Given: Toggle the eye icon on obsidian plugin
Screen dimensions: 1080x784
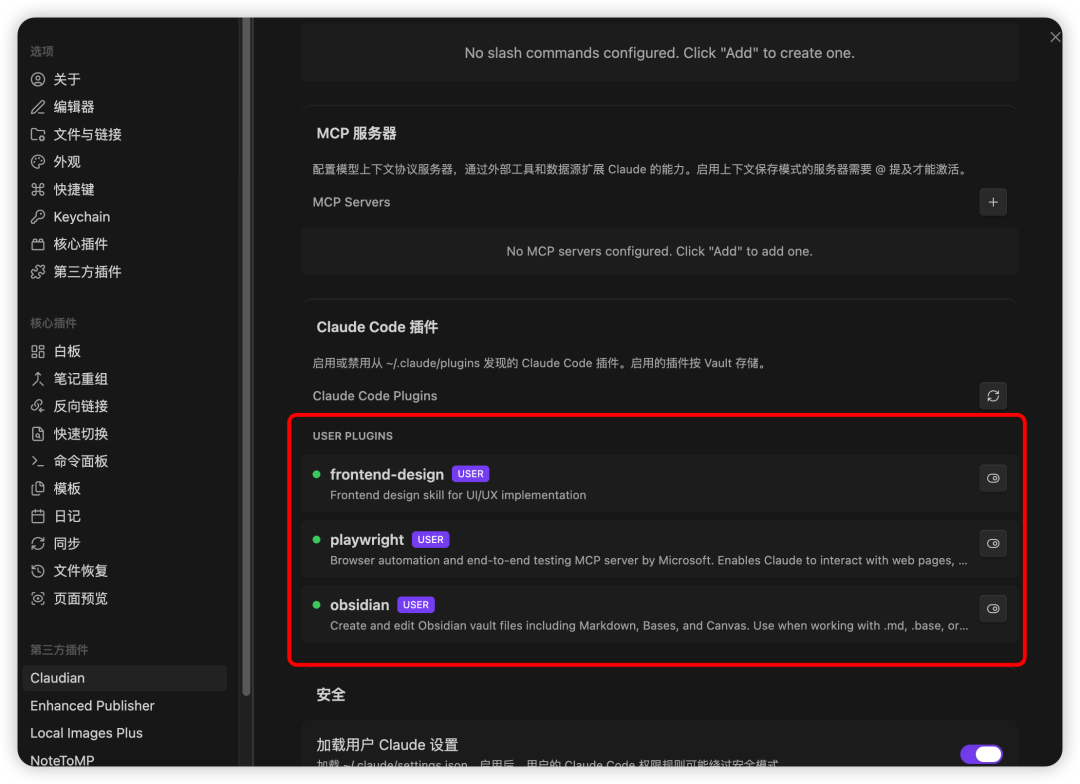Looking at the screenshot, I should [x=993, y=608].
